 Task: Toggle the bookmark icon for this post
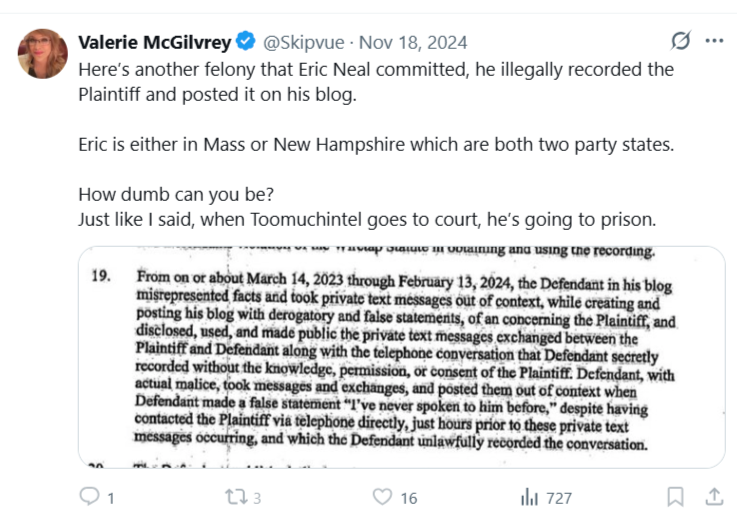[x=676, y=496]
